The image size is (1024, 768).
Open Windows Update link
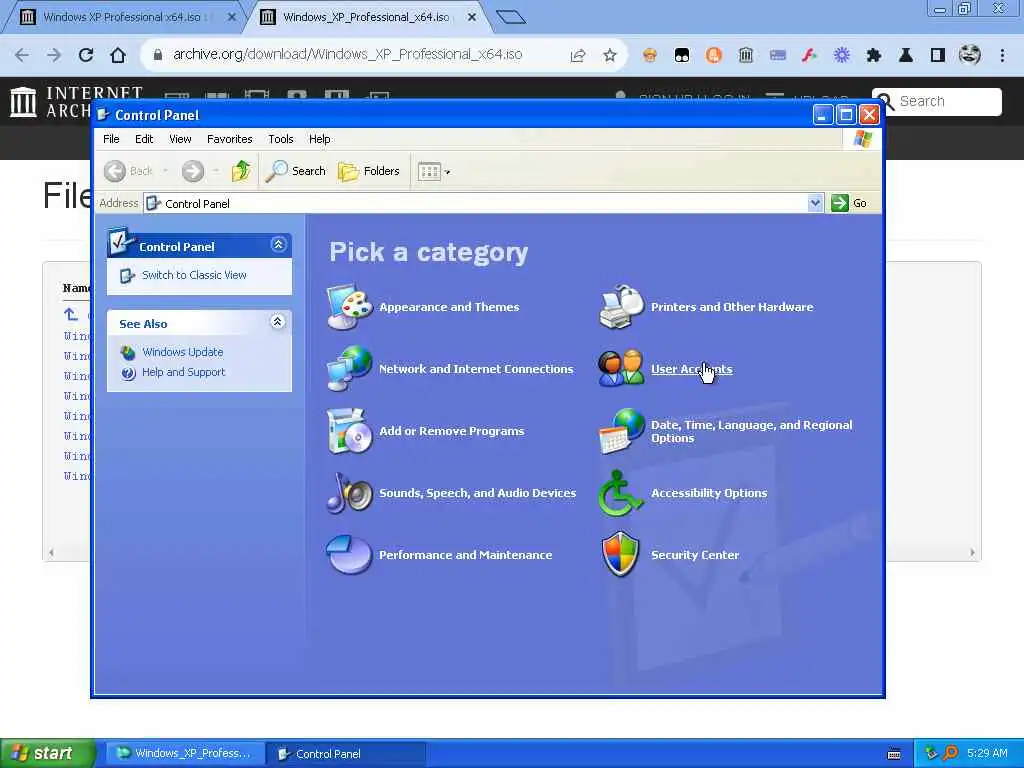[182, 352]
